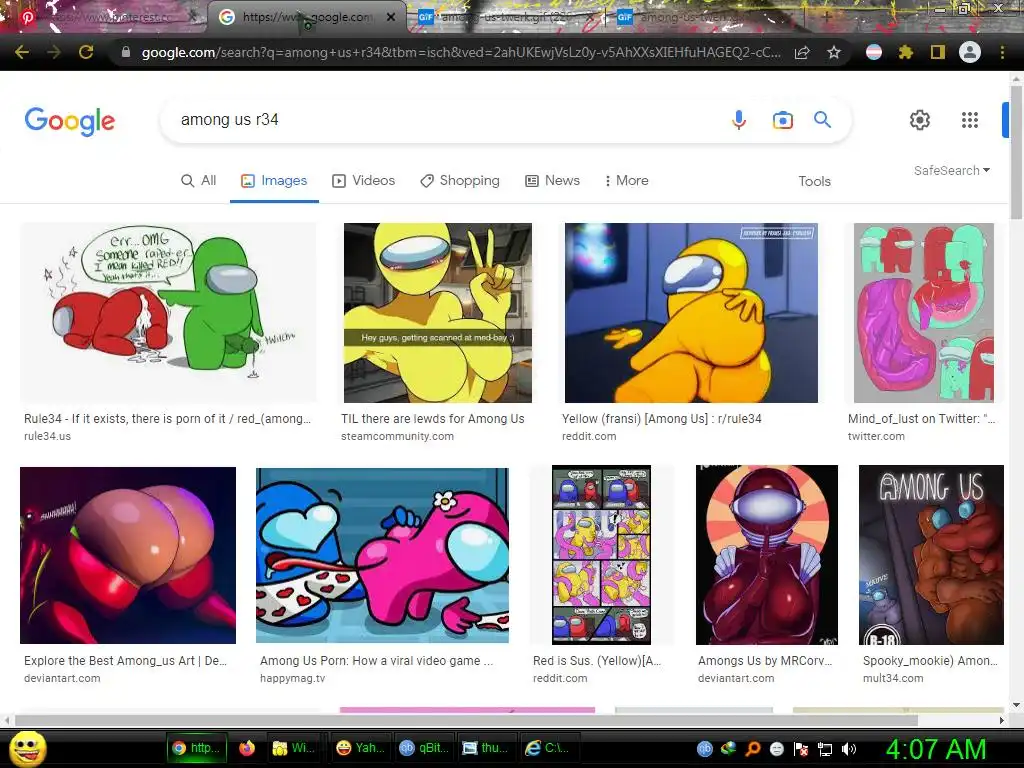The height and width of the screenshot is (768, 1024).
Task: Open the happymag.tv source link
Action: click(x=292, y=679)
